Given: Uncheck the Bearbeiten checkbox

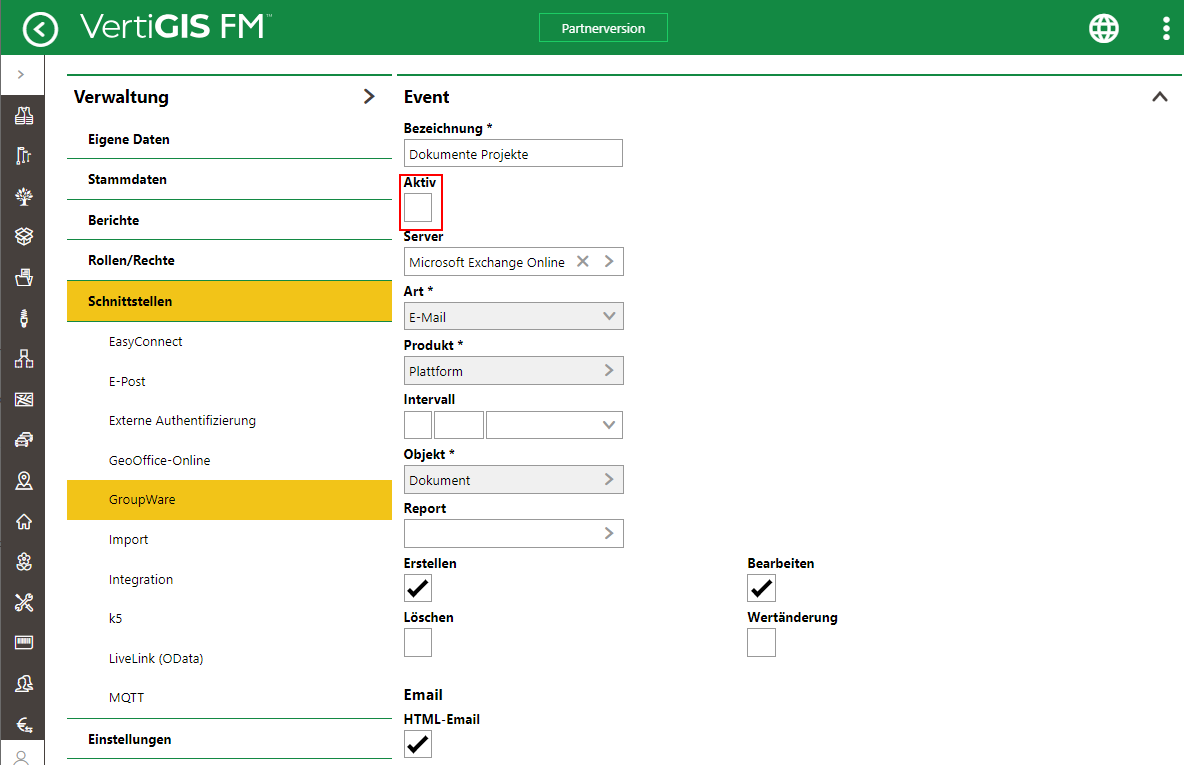Looking at the screenshot, I should click(x=761, y=588).
